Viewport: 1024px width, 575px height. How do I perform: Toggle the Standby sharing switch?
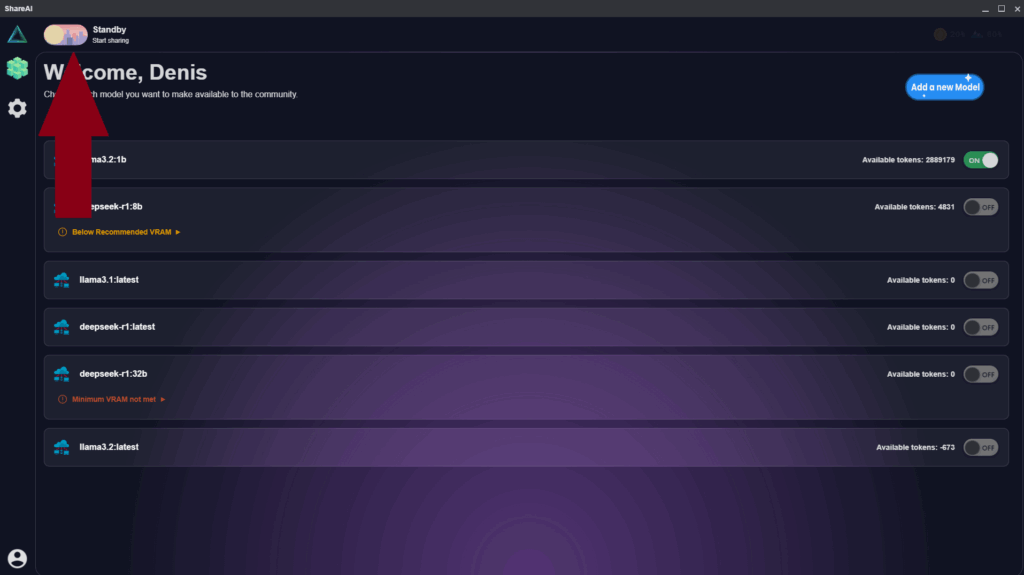(65, 35)
